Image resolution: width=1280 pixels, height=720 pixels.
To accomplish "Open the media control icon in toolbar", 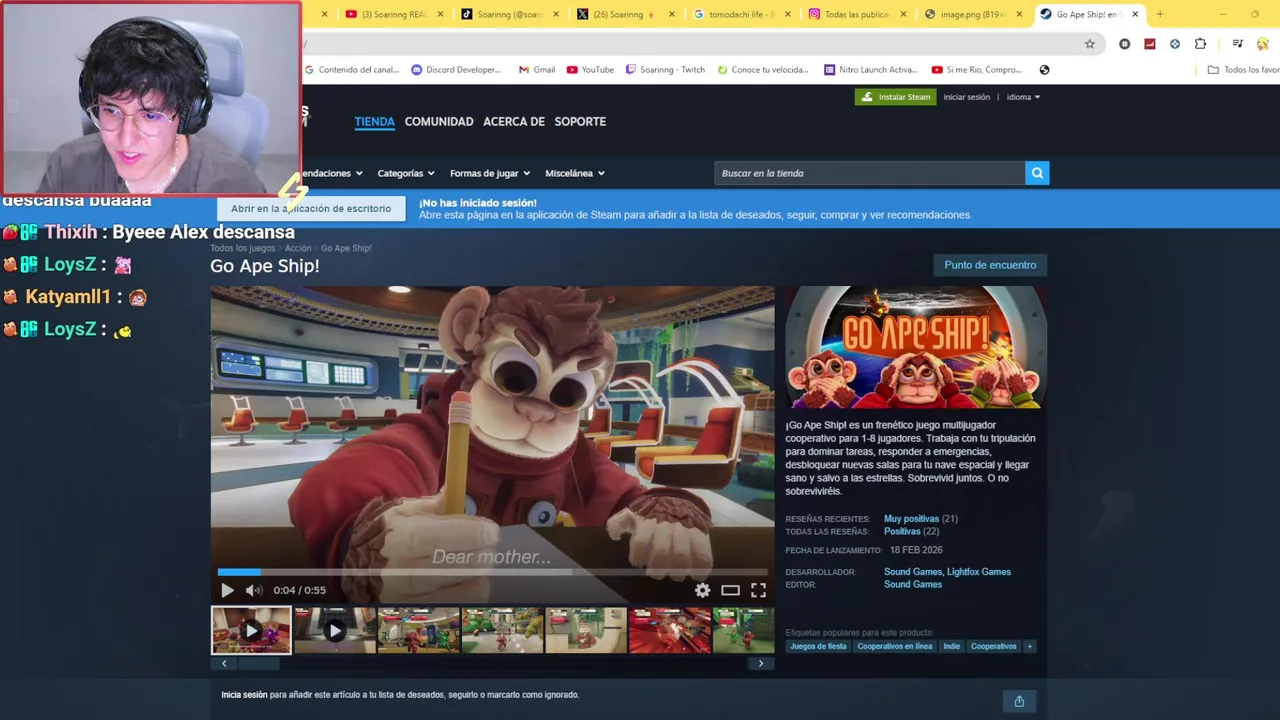I will point(1238,44).
